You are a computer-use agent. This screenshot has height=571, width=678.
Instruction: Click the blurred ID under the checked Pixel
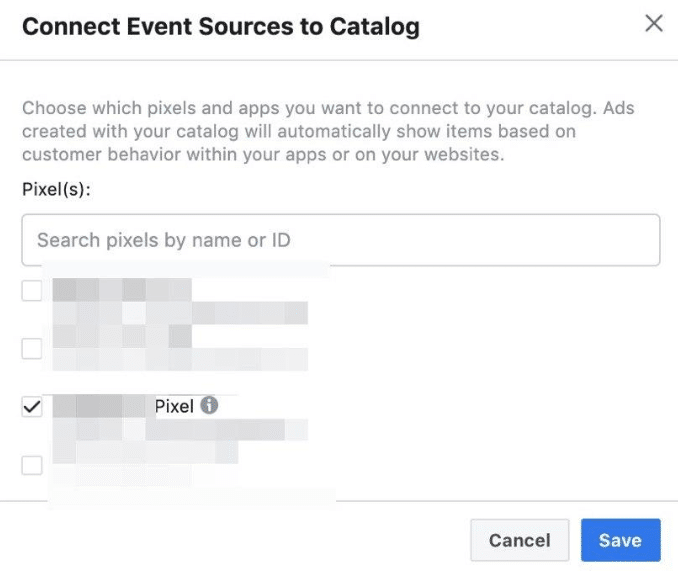click(180, 430)
